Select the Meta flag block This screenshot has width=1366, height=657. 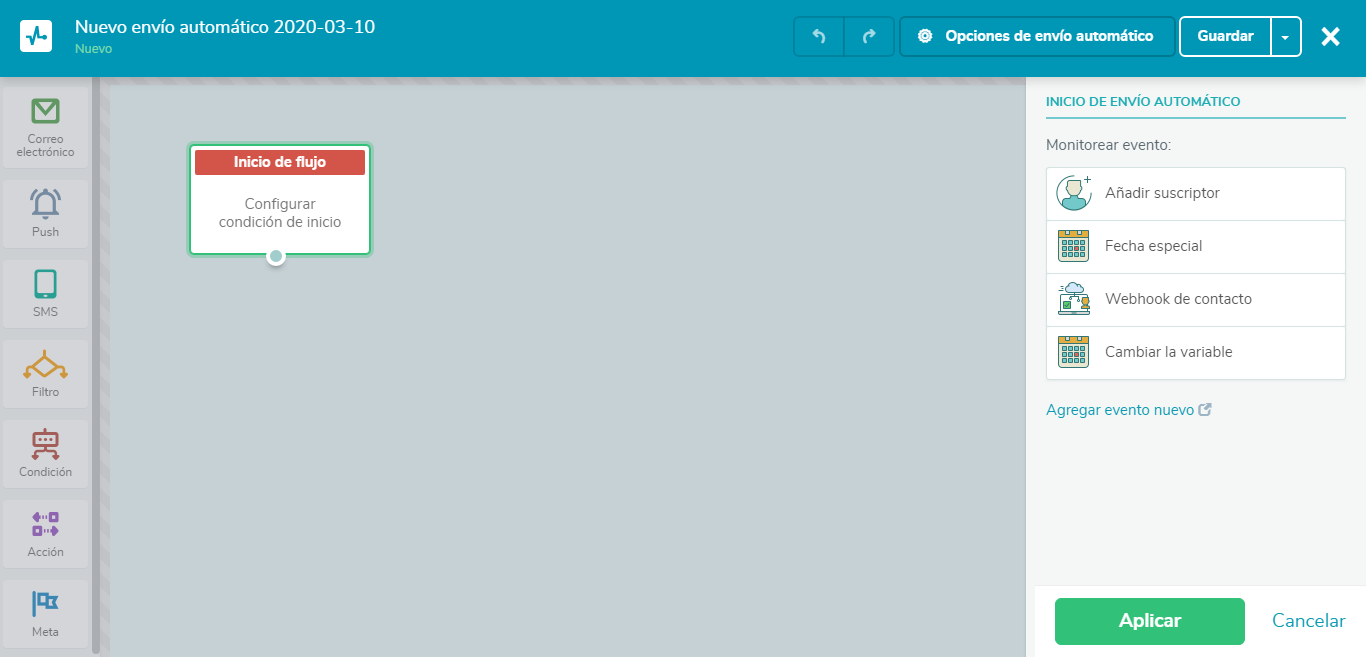click(45, 614)
